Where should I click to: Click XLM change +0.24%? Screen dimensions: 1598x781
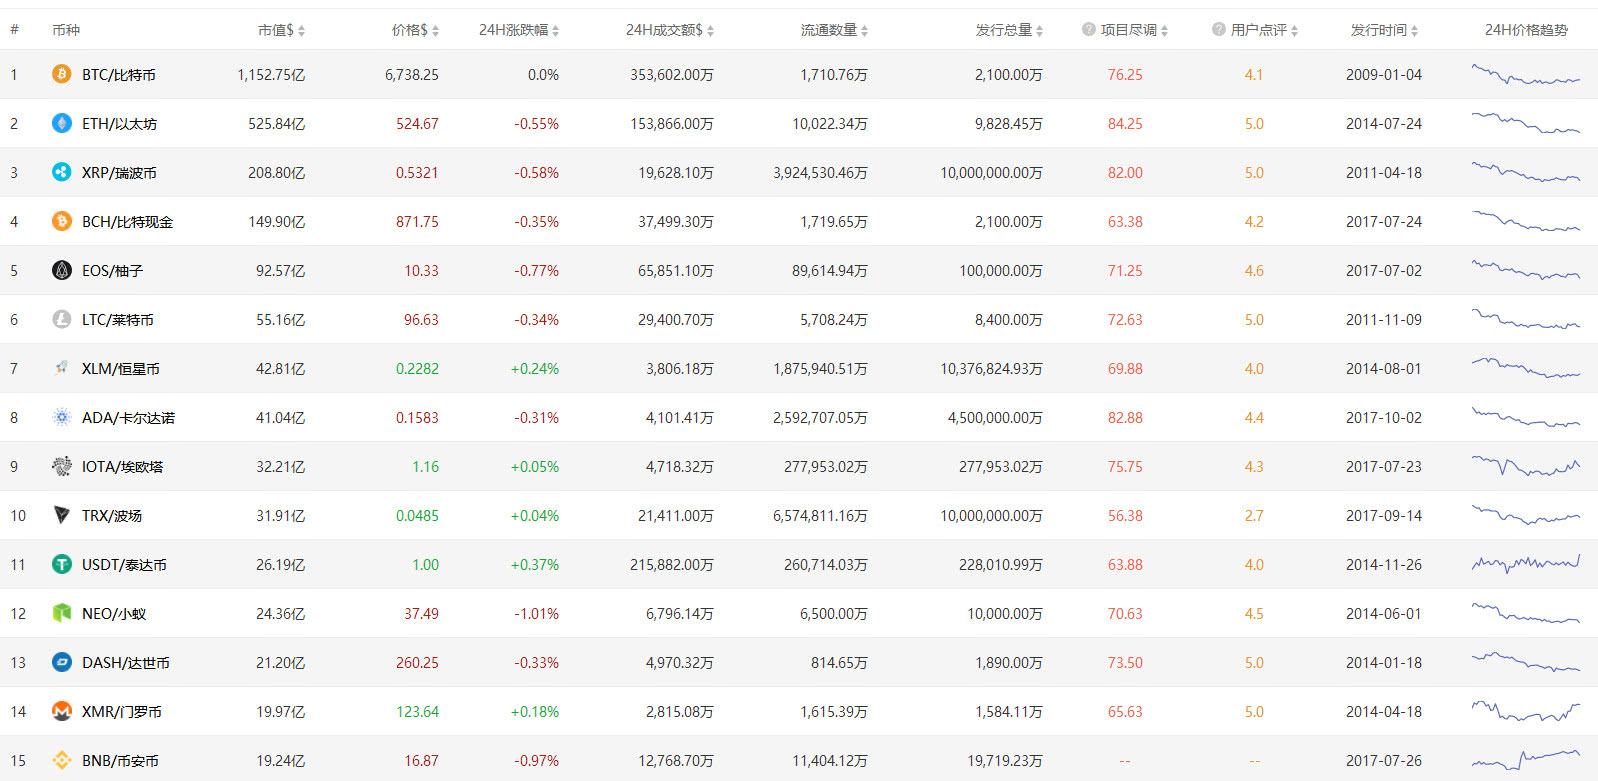[x=535, y=369]
